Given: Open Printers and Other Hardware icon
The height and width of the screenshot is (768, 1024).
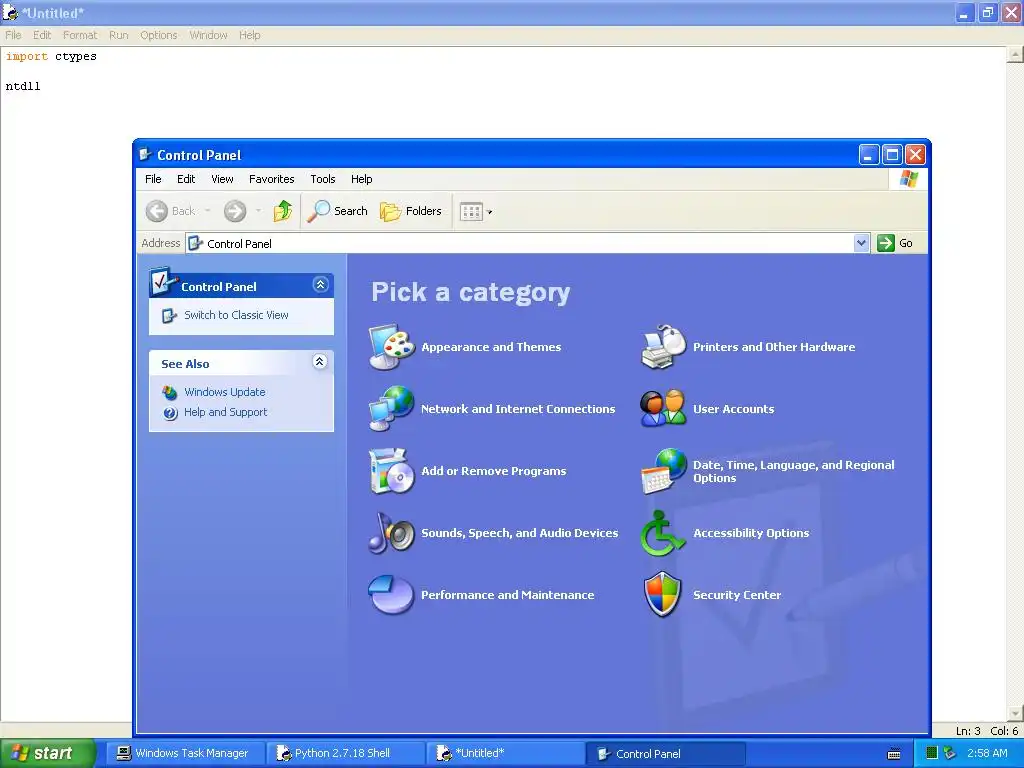Looking at the screenshot, I should tap(663, 347).
